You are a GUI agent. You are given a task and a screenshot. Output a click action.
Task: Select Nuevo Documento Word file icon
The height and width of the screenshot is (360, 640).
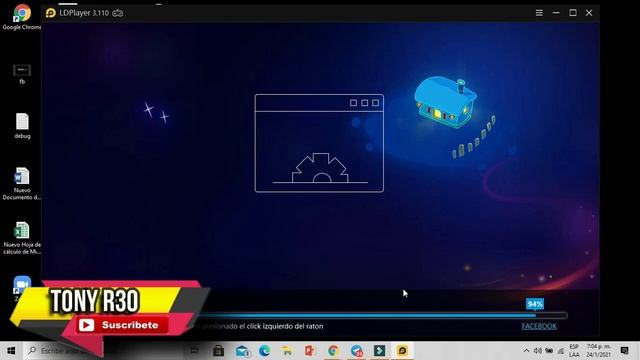(22, 183)
